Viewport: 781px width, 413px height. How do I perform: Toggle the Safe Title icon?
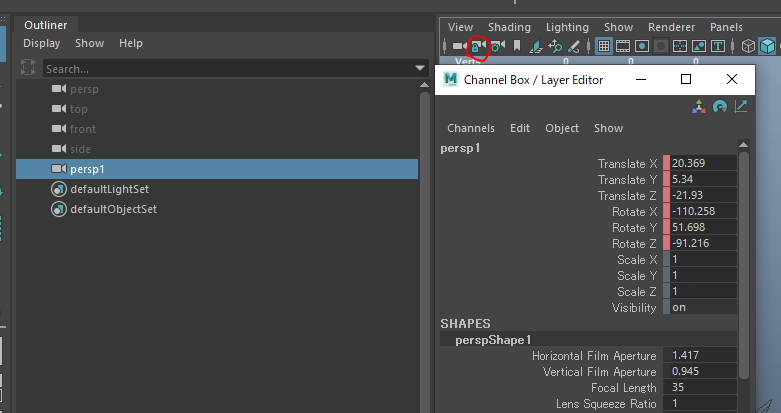(x=718, y=46)
